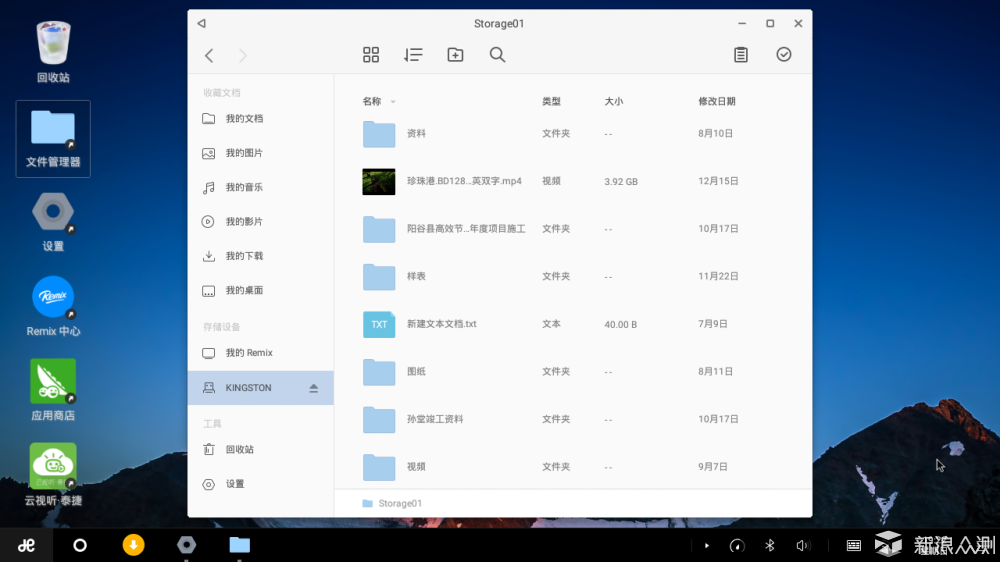Eject the KINGSTON drive
The image size is (1000, 562).
[x=313, y=388]
